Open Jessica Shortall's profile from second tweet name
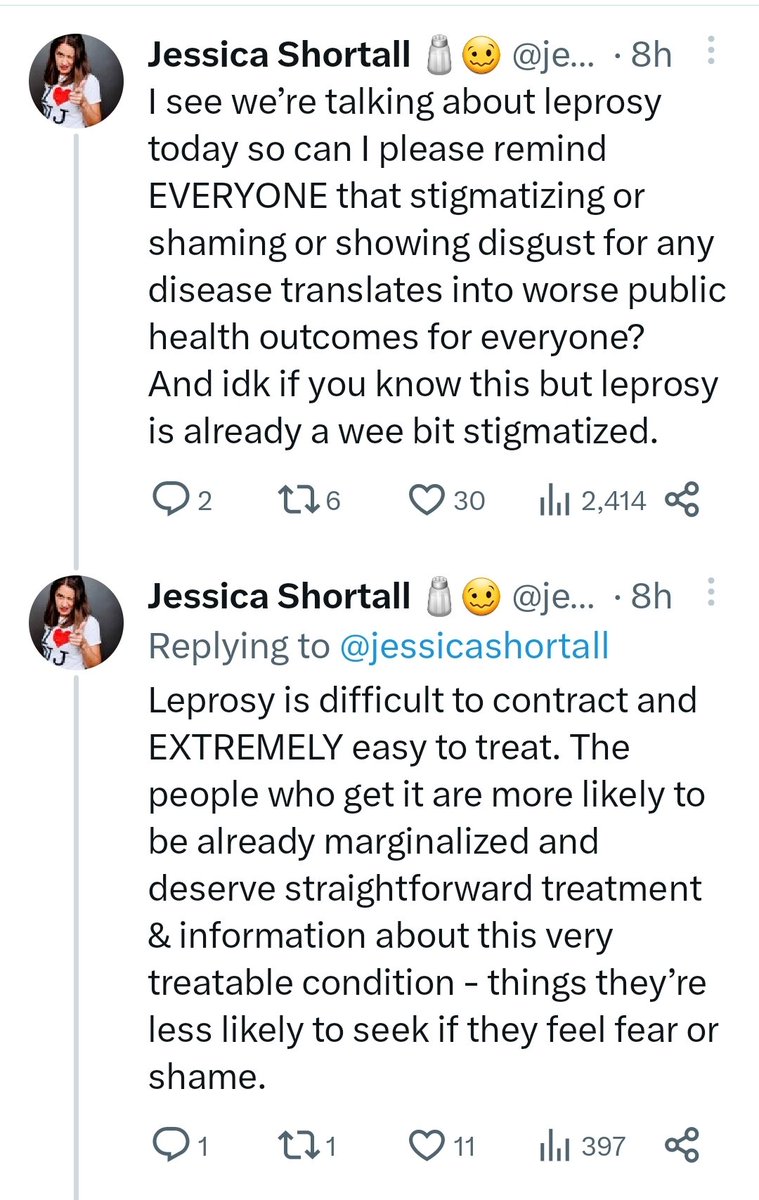759x1200 pixels. point(279,597)
